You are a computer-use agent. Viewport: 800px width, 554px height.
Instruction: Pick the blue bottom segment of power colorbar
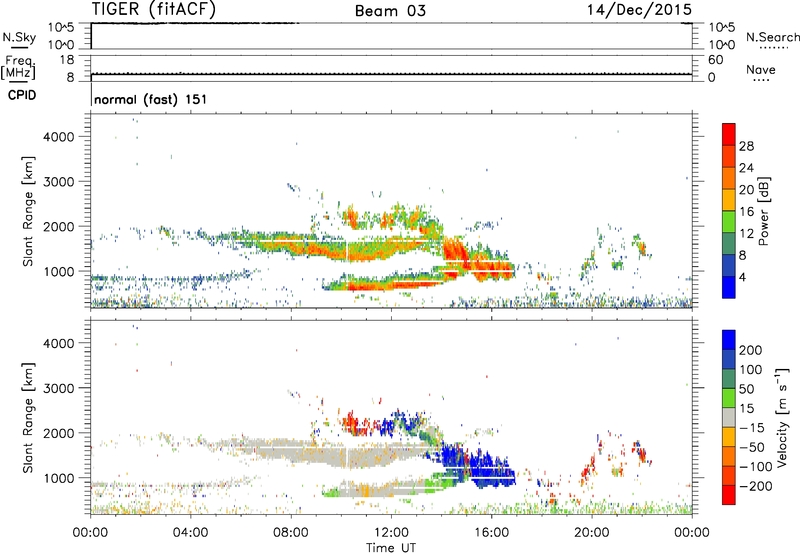[729, 287]
